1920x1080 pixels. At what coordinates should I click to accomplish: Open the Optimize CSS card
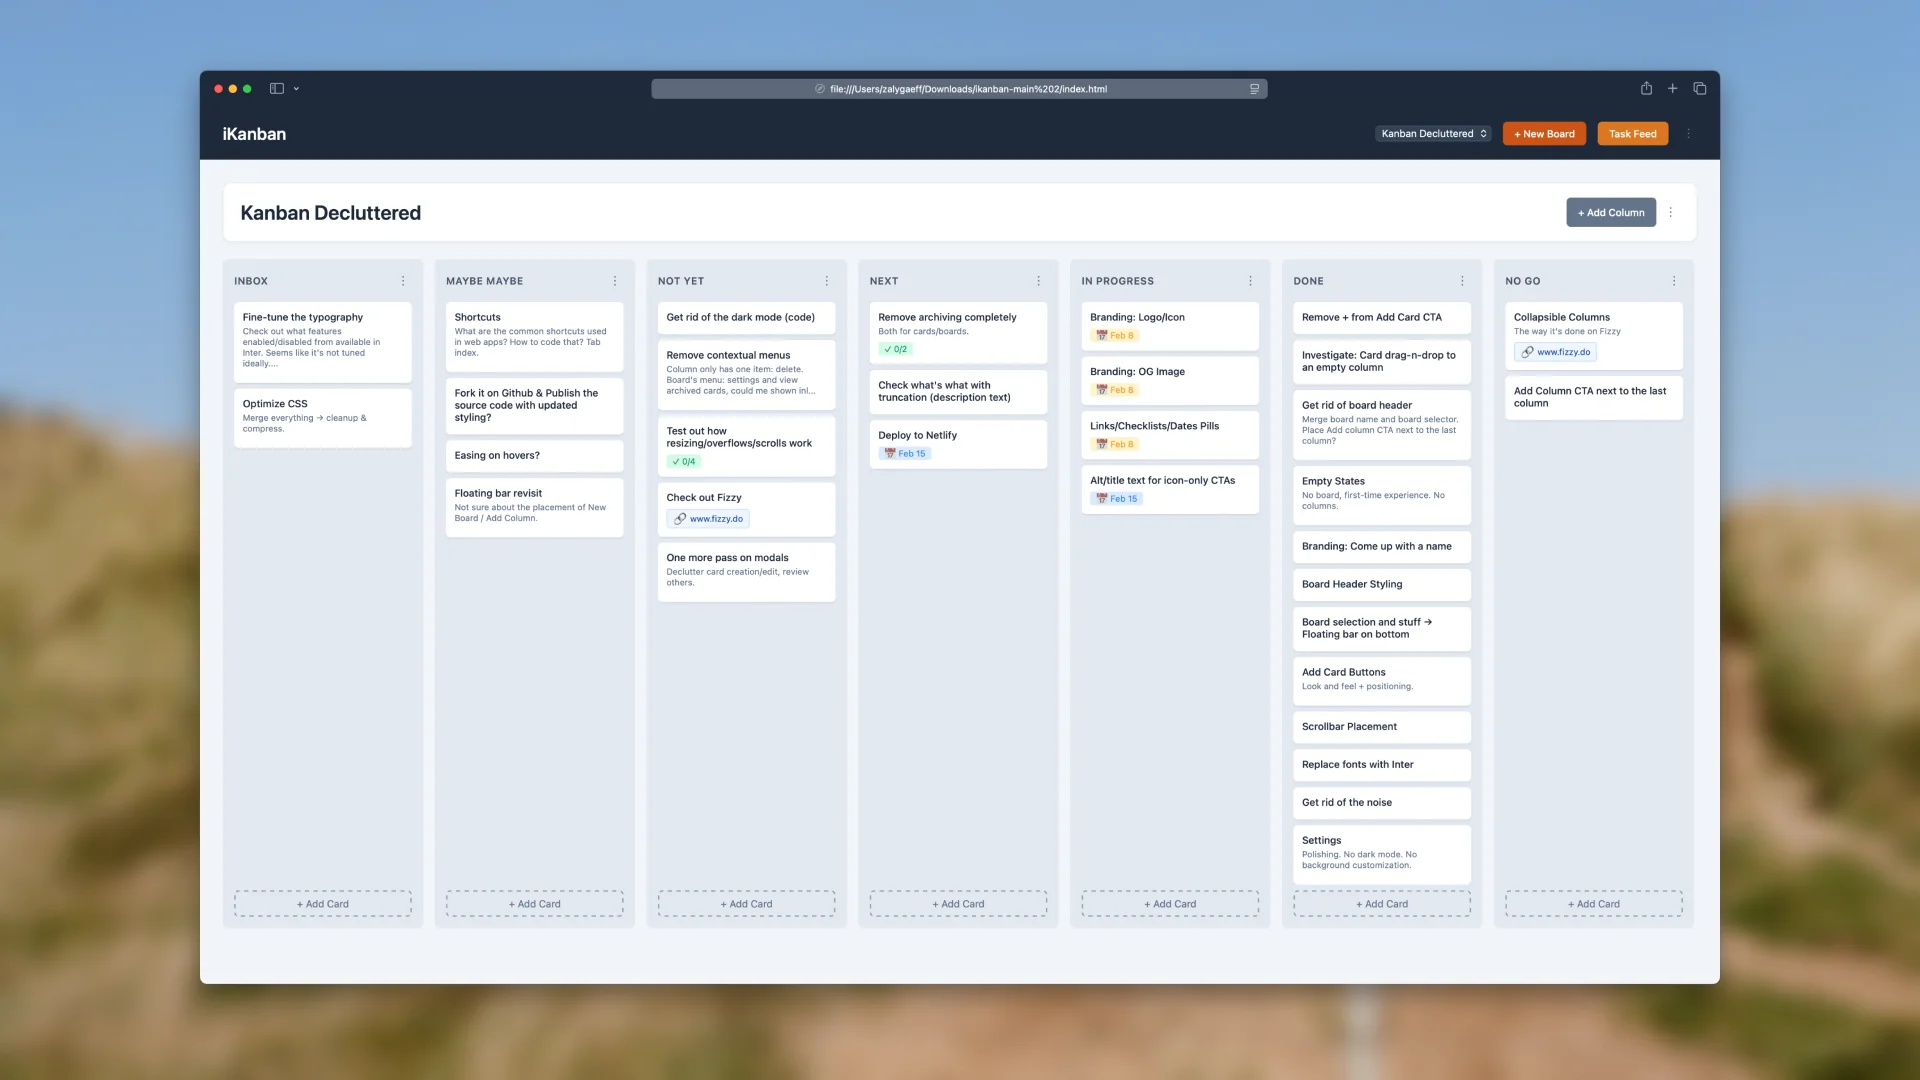[323, 417]
